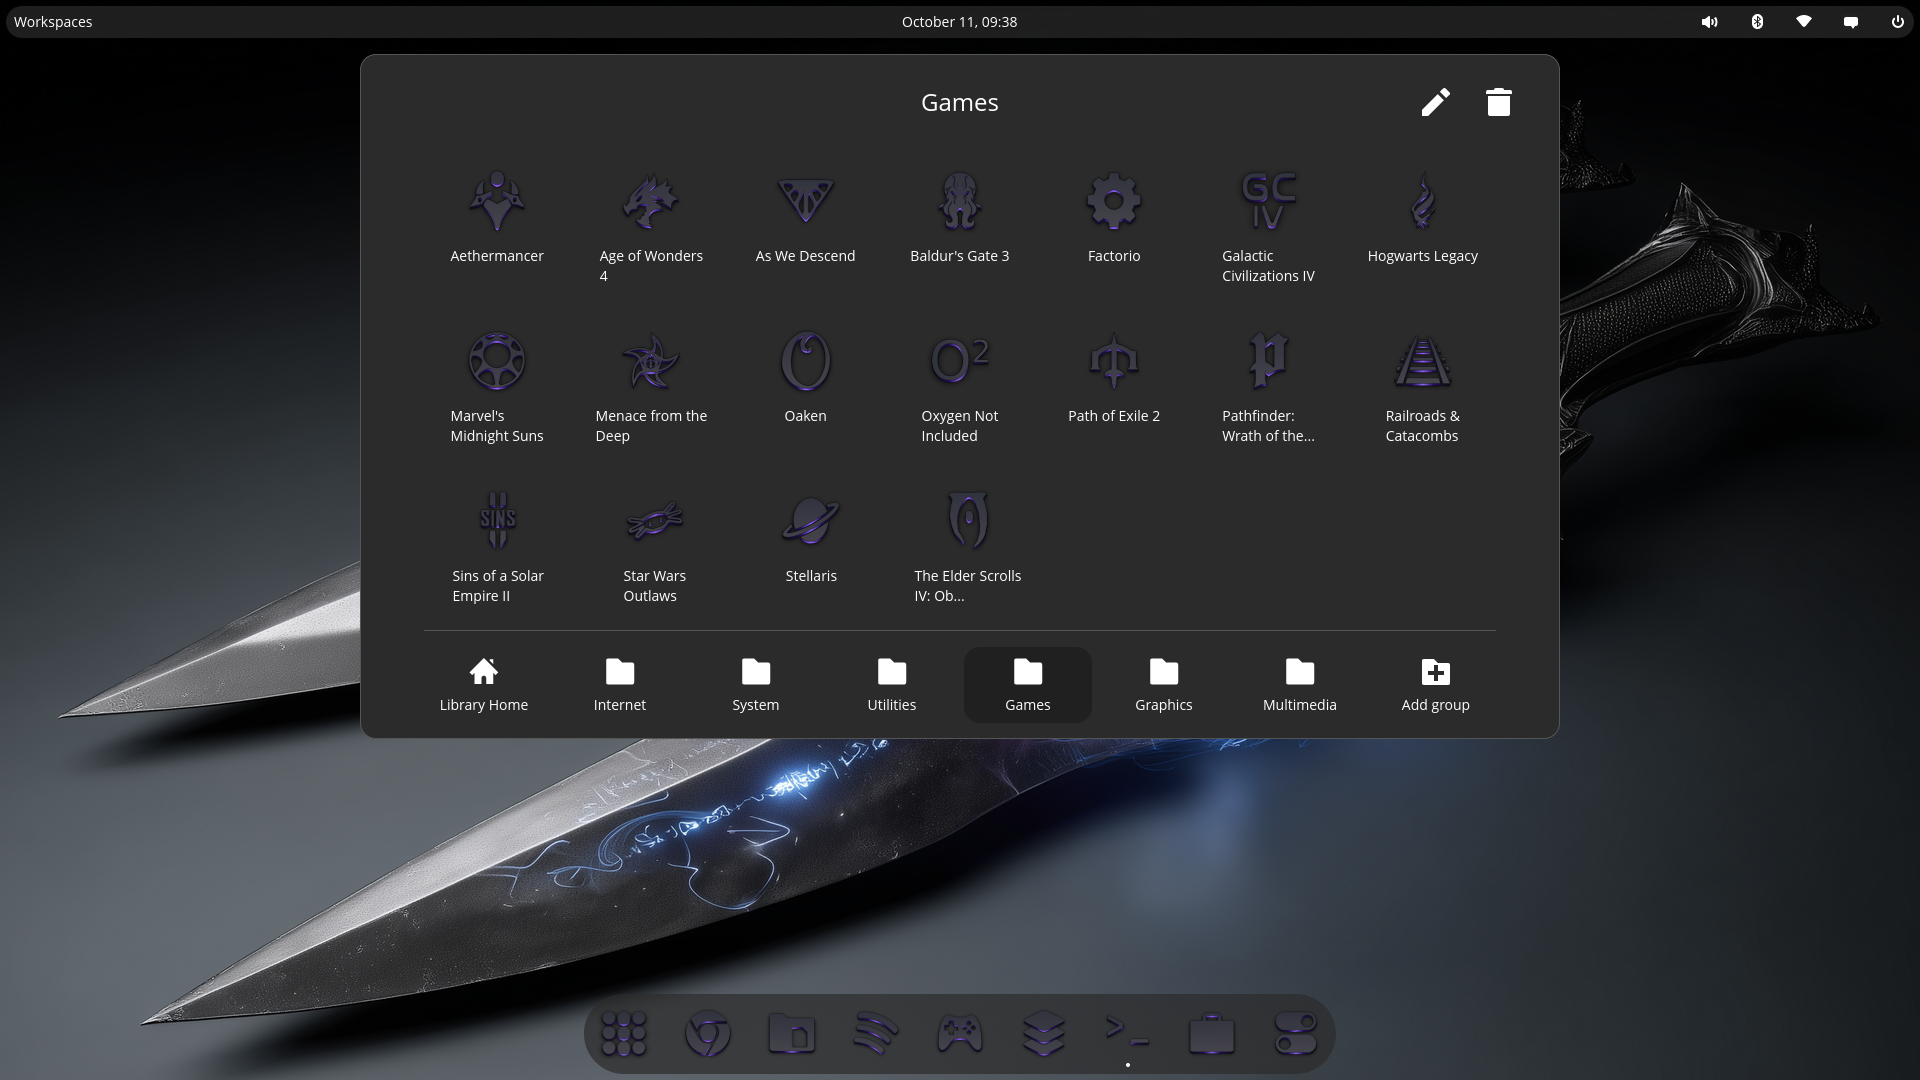
Task: Go to Library Home
Action: coord(484,685)
